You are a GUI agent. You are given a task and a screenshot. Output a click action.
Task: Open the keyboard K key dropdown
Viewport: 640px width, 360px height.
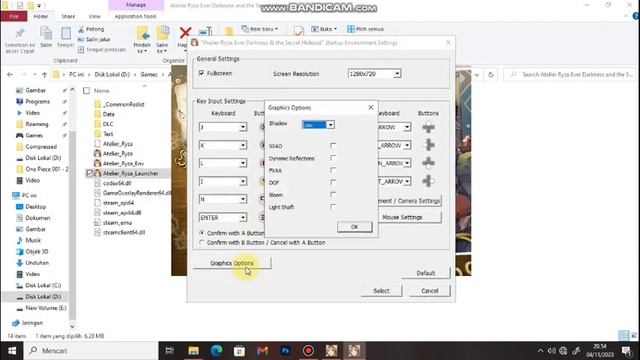(243, 145)
